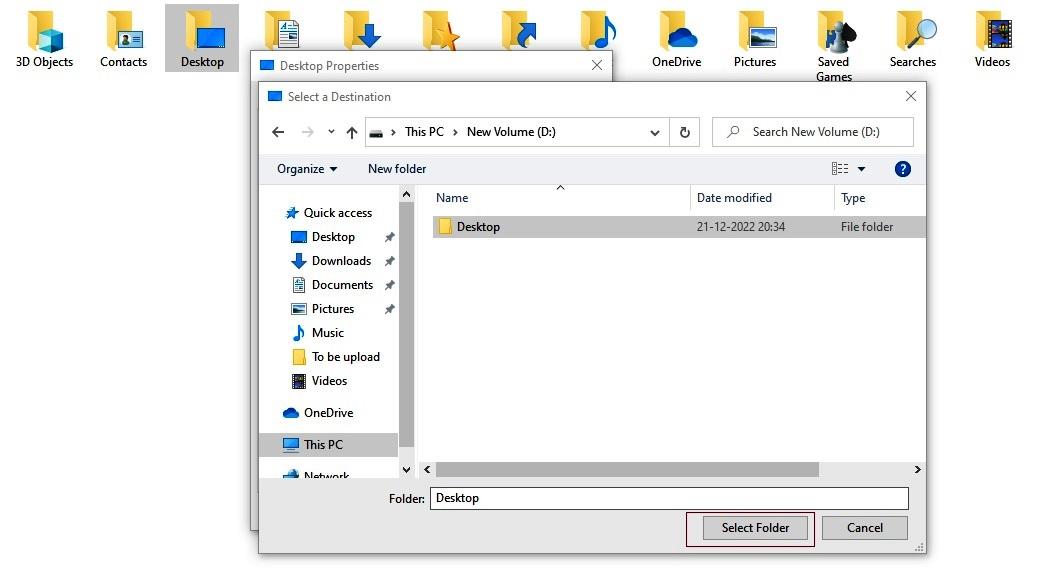Click New Volume (D:) in the address breadcrumb

pos(511,132)
